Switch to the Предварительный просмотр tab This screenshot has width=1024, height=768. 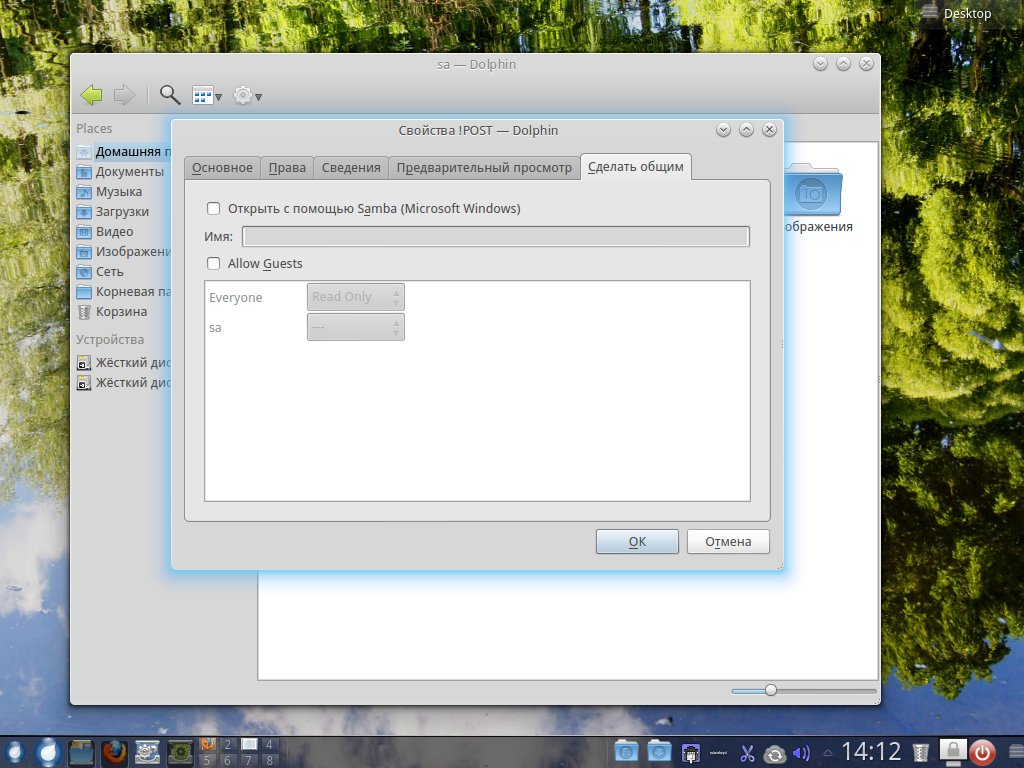coord(484,167)
